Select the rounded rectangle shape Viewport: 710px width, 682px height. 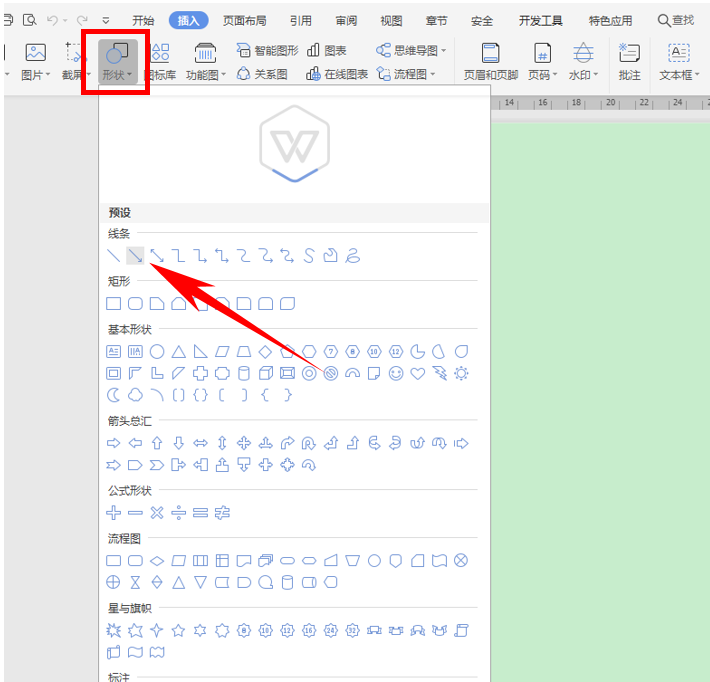pos(135,303)
